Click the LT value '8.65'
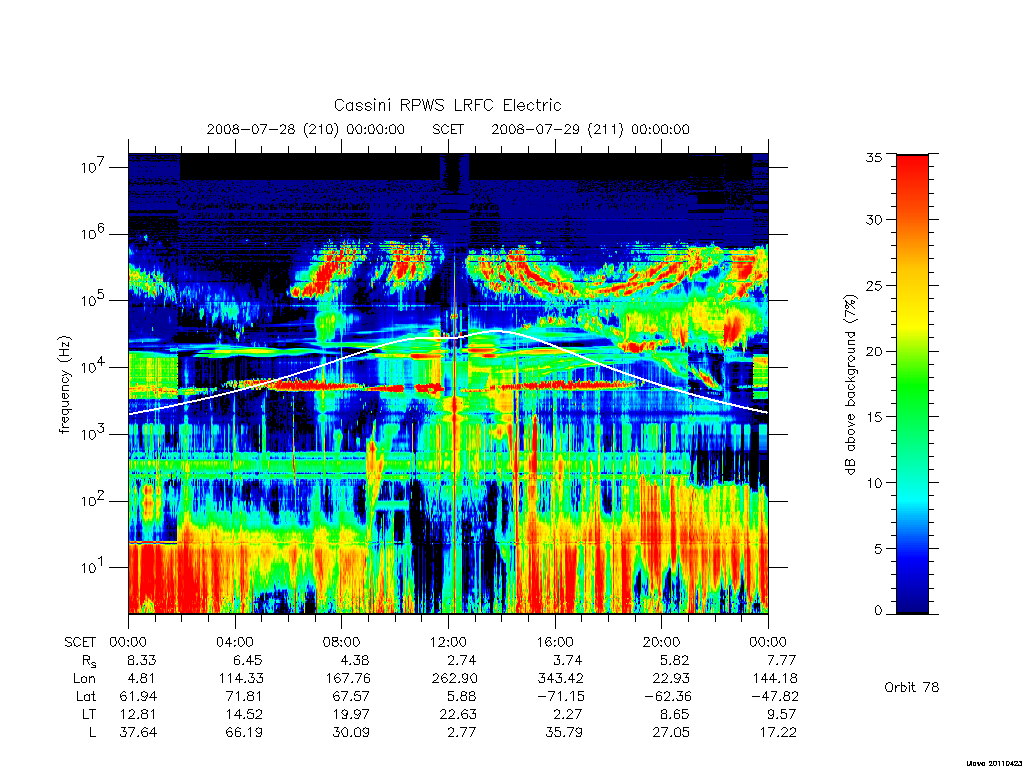This screenshot has height=768, width=1024. click(675, 714)
